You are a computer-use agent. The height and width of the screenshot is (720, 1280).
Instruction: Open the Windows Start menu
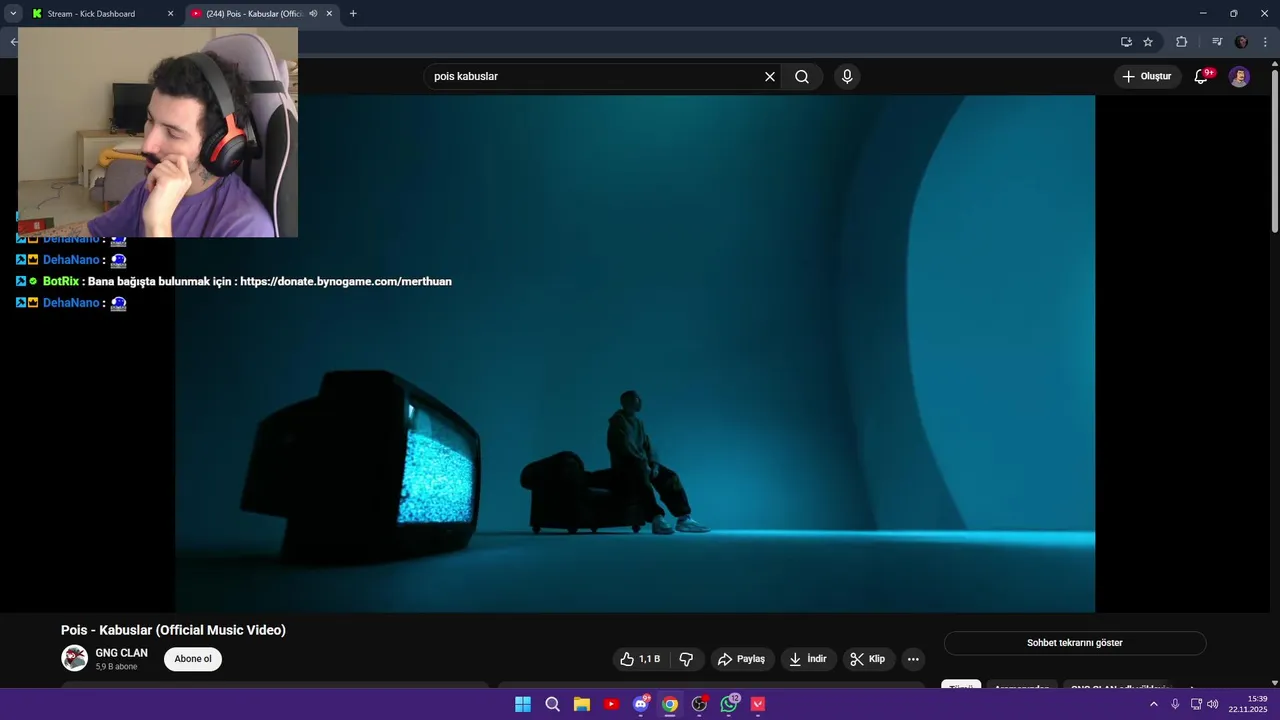(x=523, y=704)
